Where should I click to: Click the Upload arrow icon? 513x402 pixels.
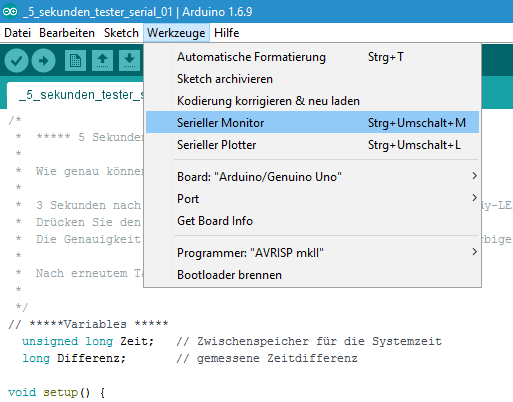[43, 61]
